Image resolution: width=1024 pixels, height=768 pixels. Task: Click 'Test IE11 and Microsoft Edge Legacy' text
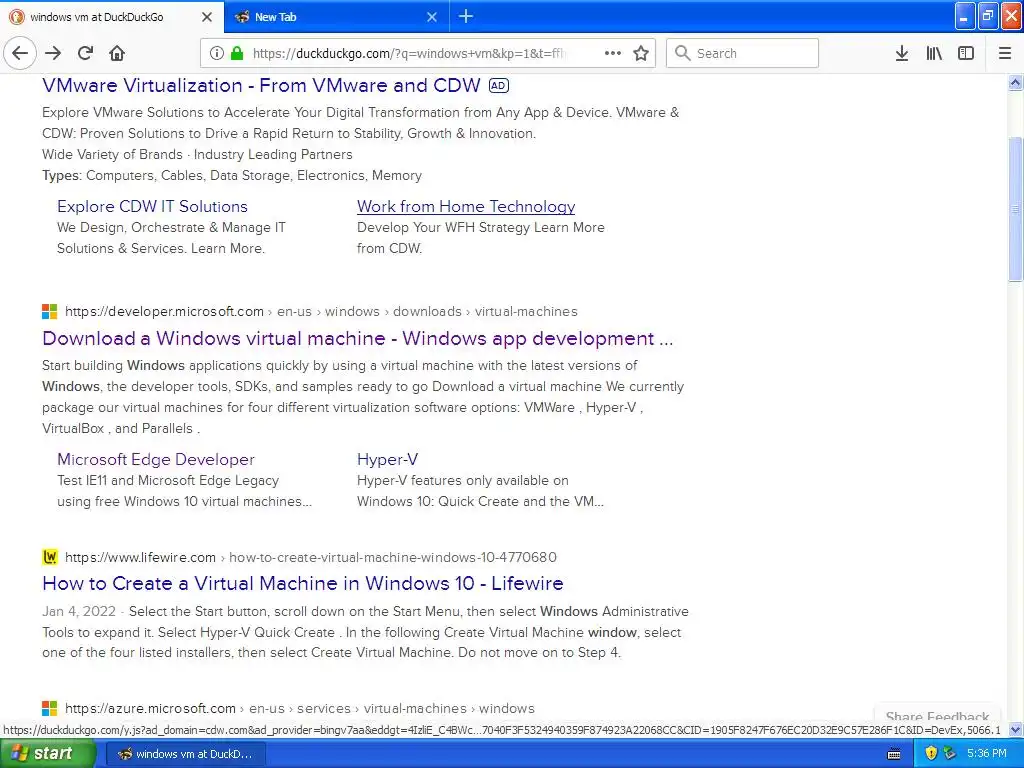tap(168, 480)
